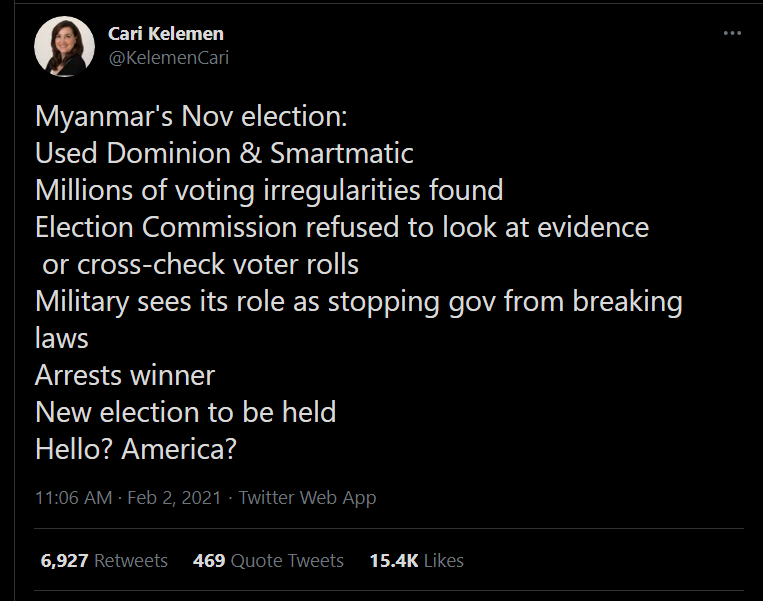Viewport: 763px width, 601px height.
Task: Click Cari Kelemen's profile avatar photo
Action: click(x=65, y=46)
